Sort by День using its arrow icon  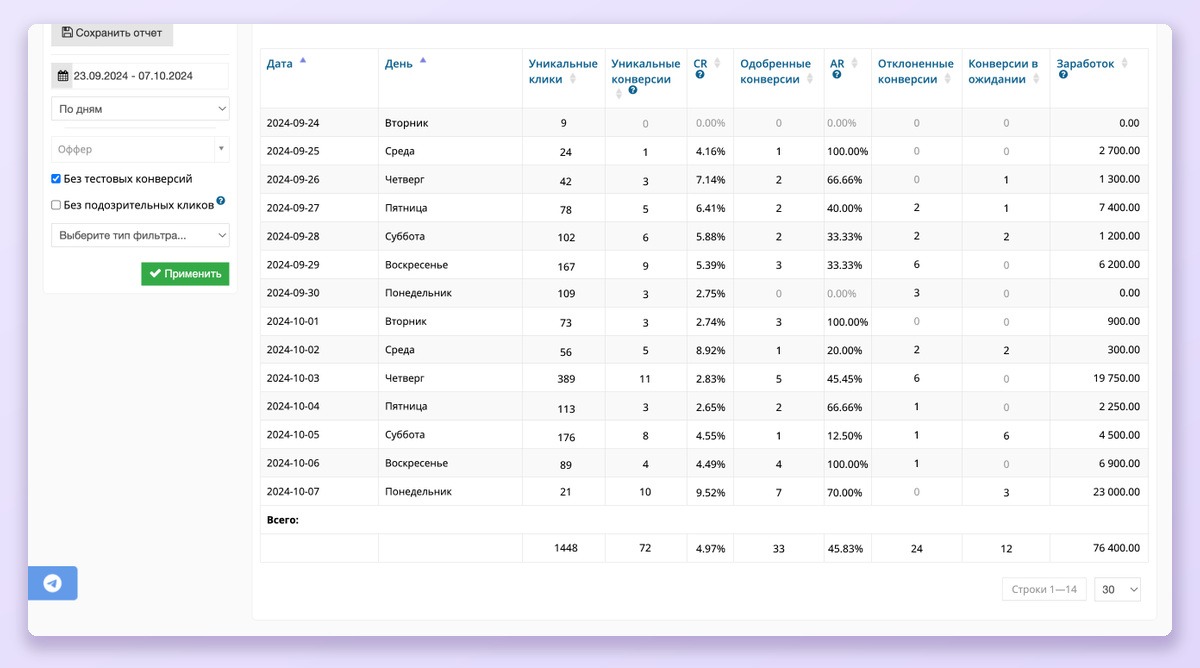point(423,60)
